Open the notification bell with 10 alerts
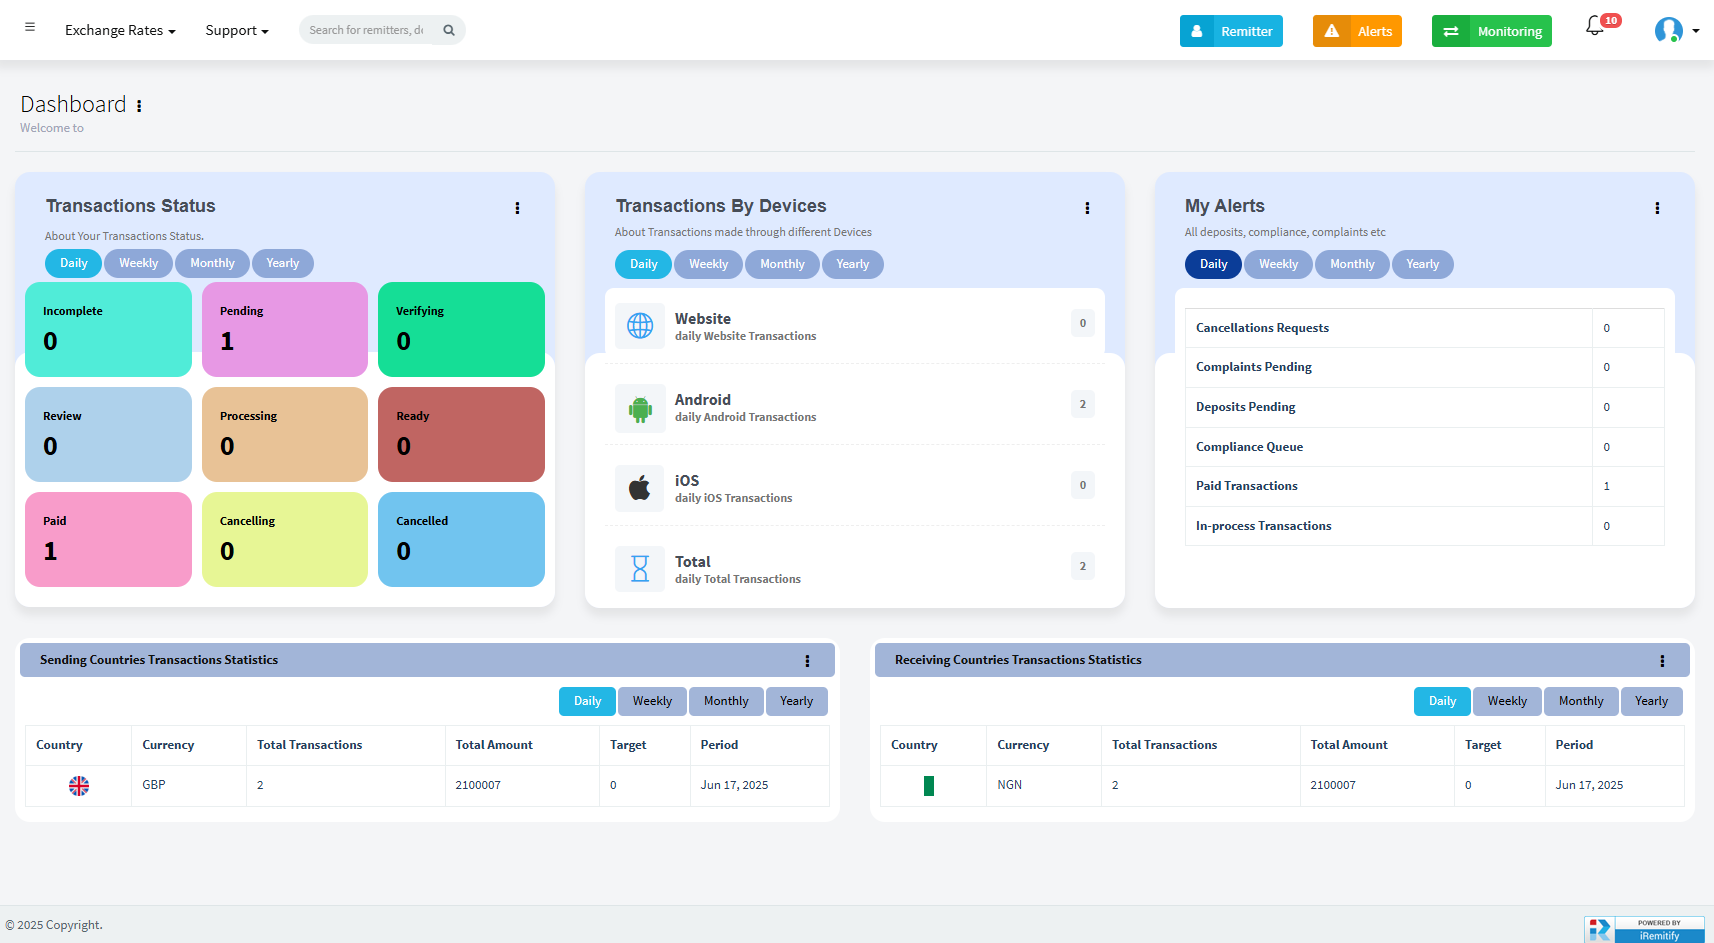The width and height of the screenshot is (1714, 943). (x=1594, y=27)
